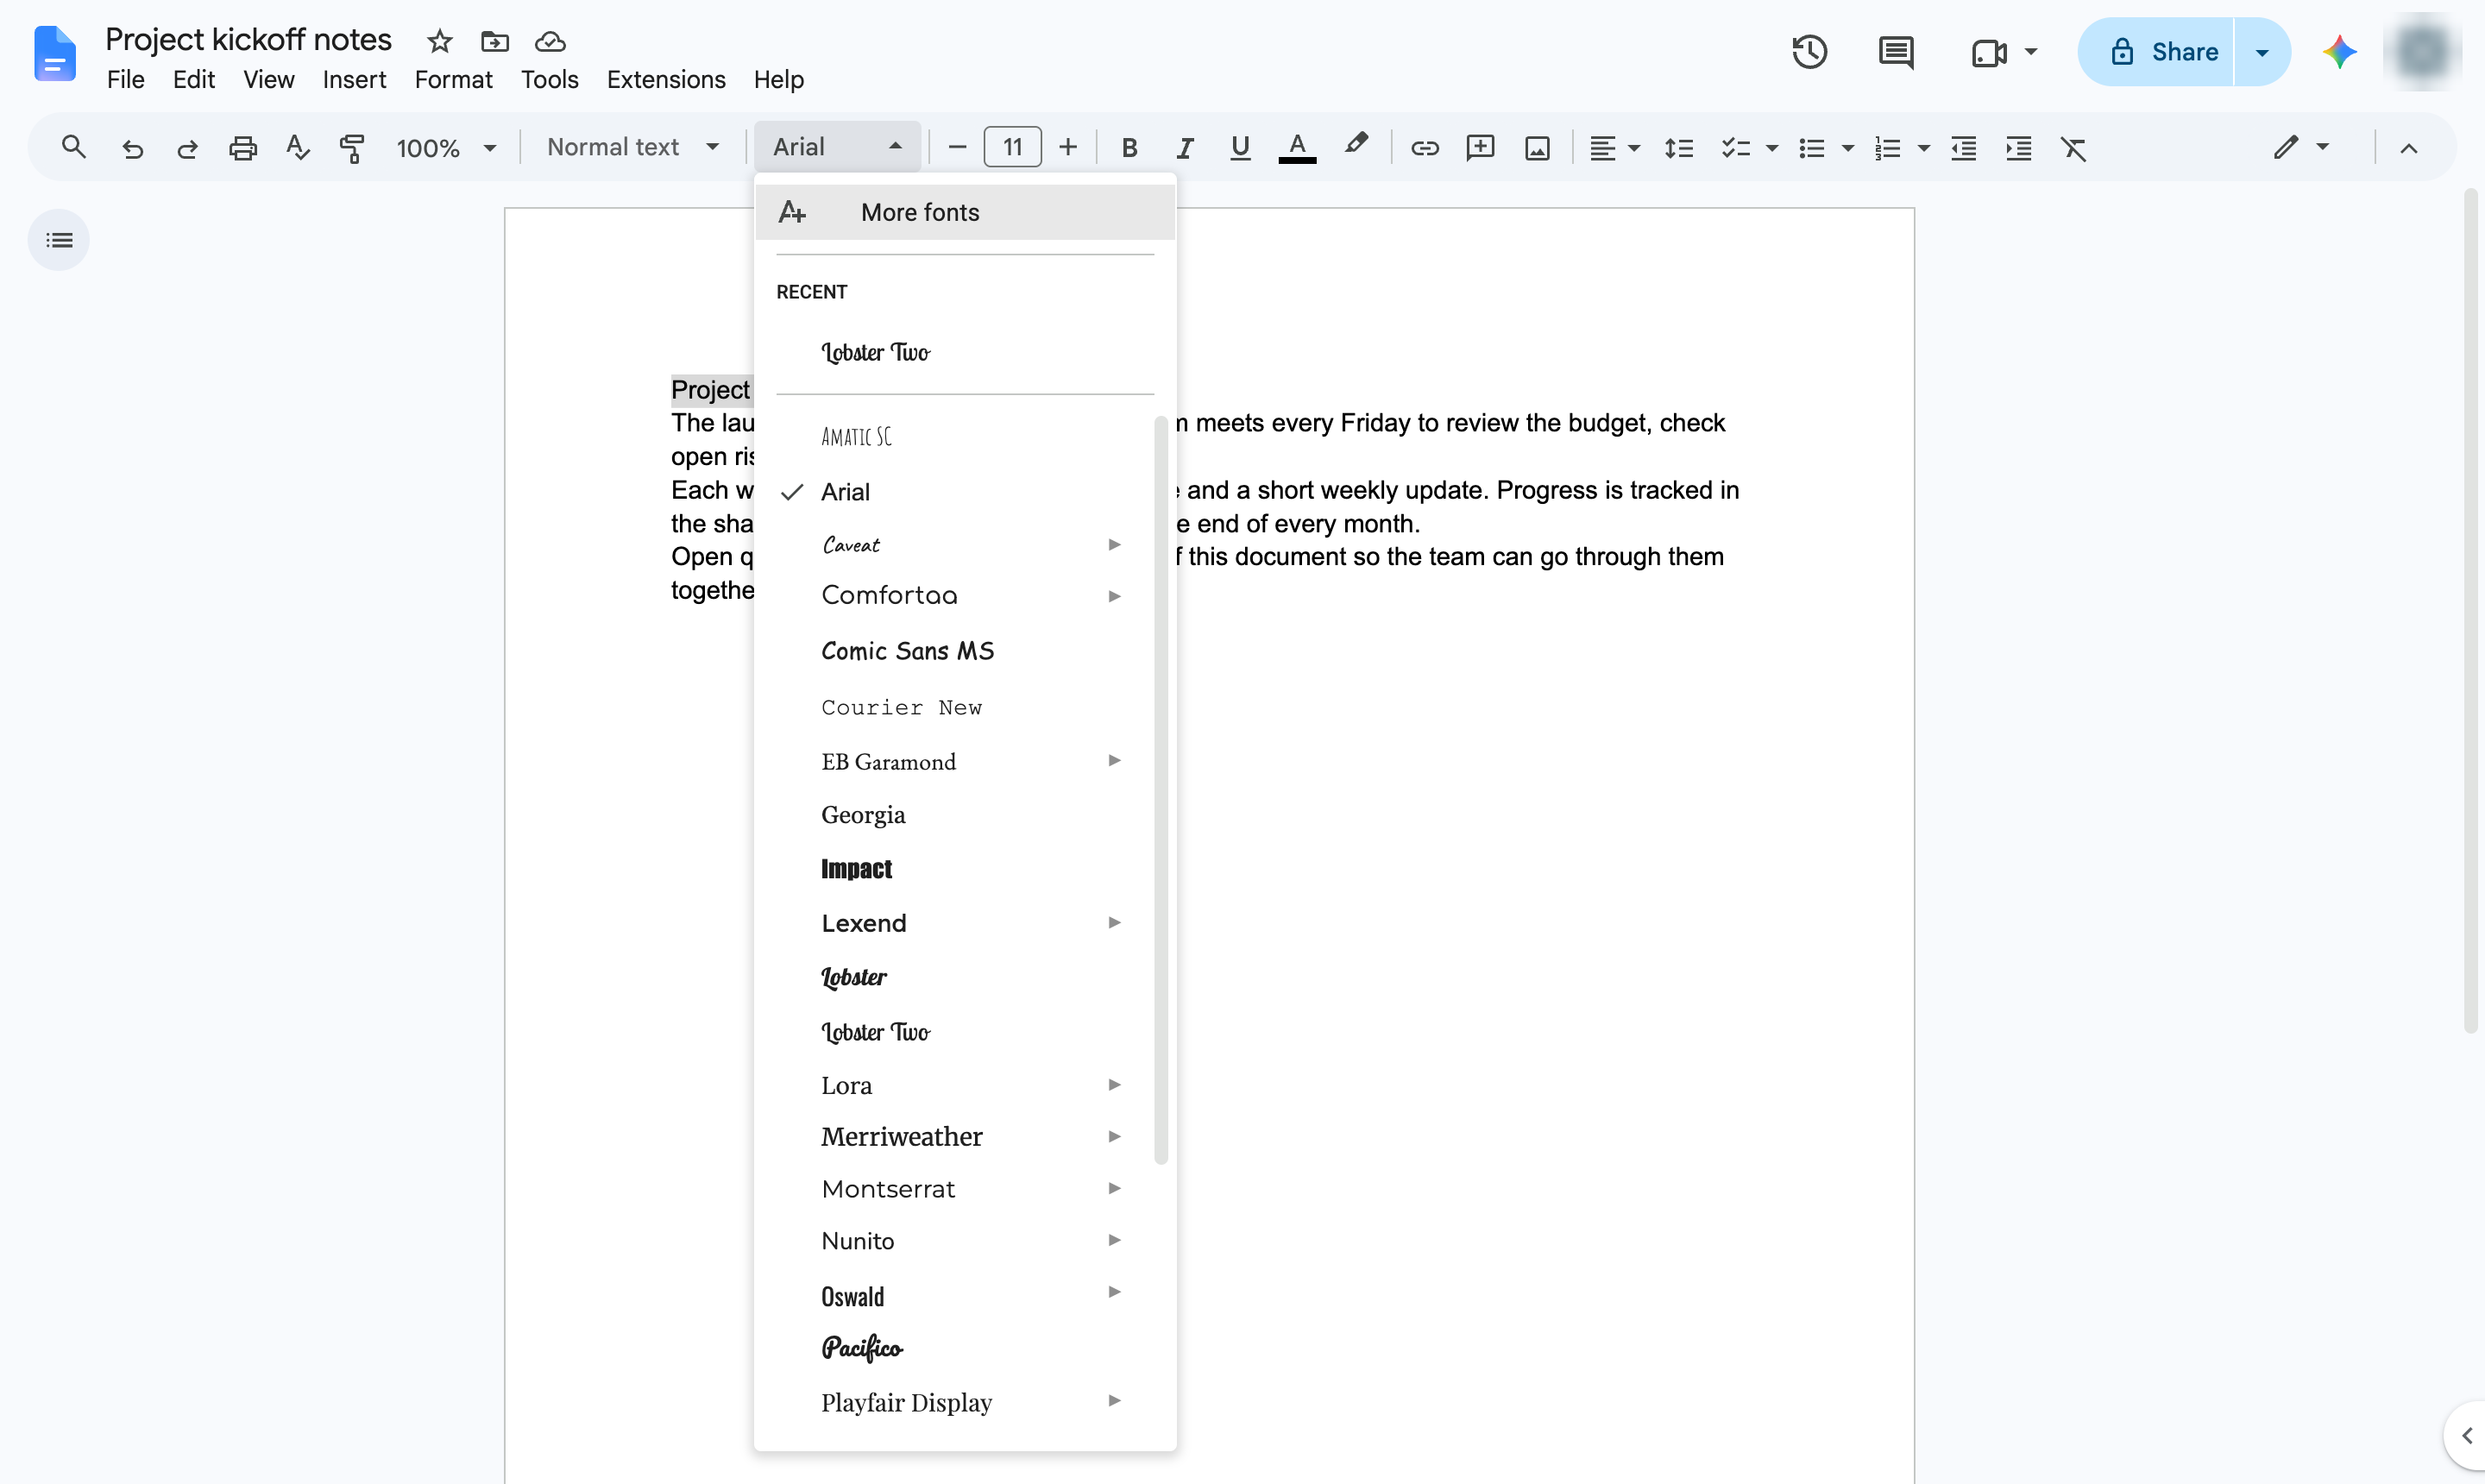2485x1484 pixels.
Task: Increase font size with plus
Action: pyautogui.click(x=1068, y=148)
